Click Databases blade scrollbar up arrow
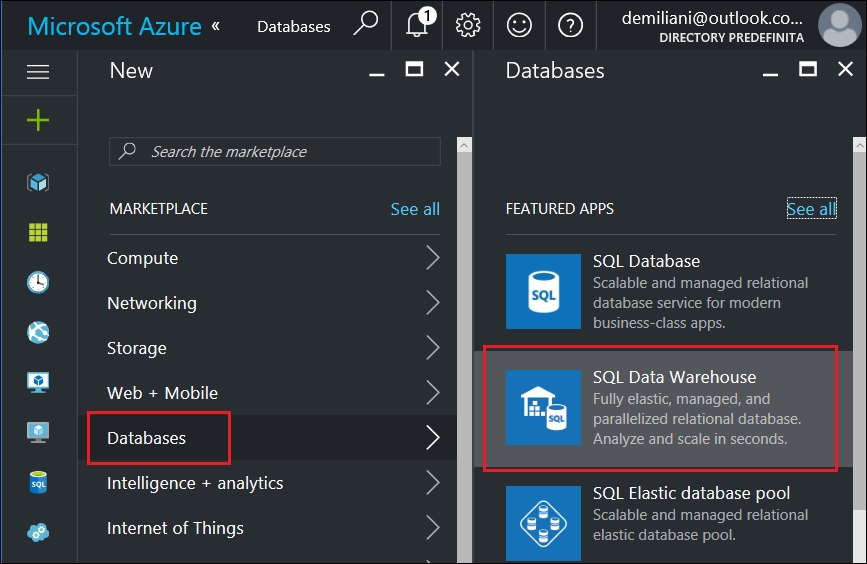 coord(860,145)
